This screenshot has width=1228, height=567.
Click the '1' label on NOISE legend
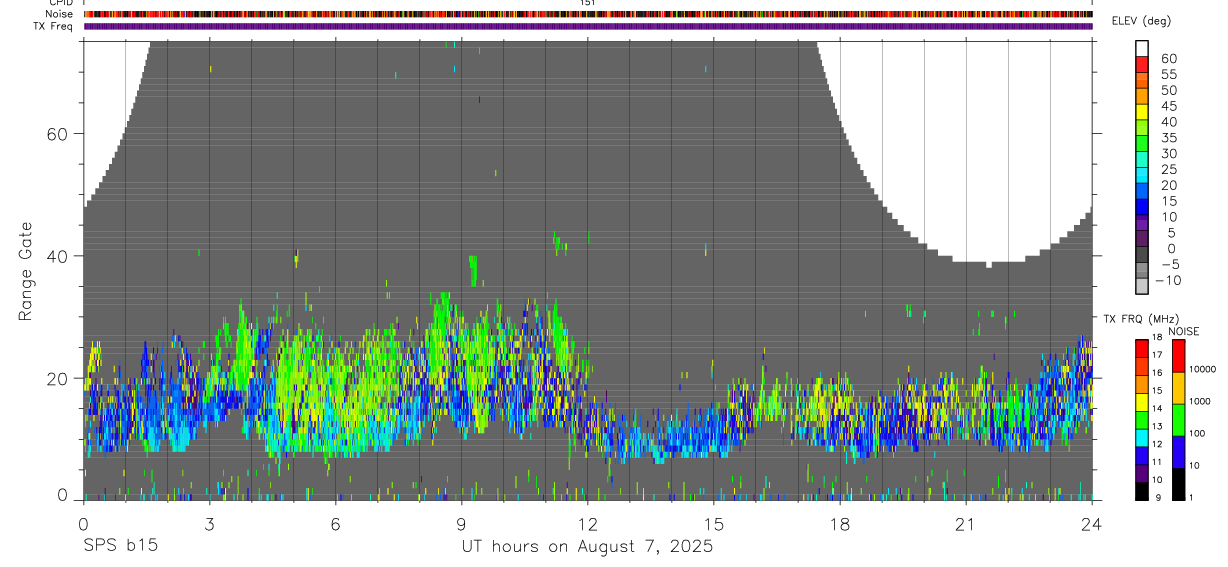coord(1192,498)
